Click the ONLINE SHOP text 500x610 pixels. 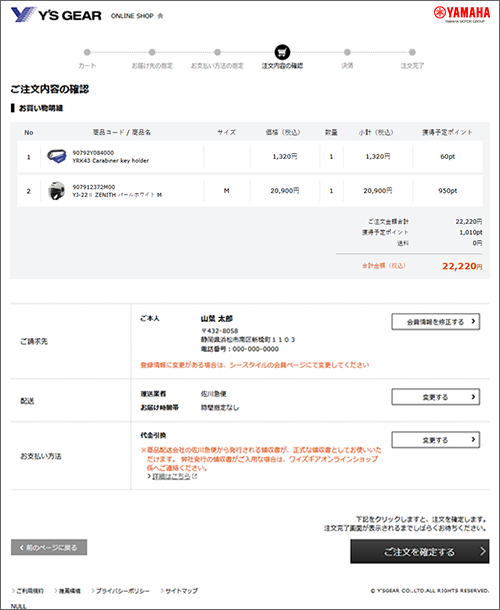pyautogui.click(x=132, y=16)
